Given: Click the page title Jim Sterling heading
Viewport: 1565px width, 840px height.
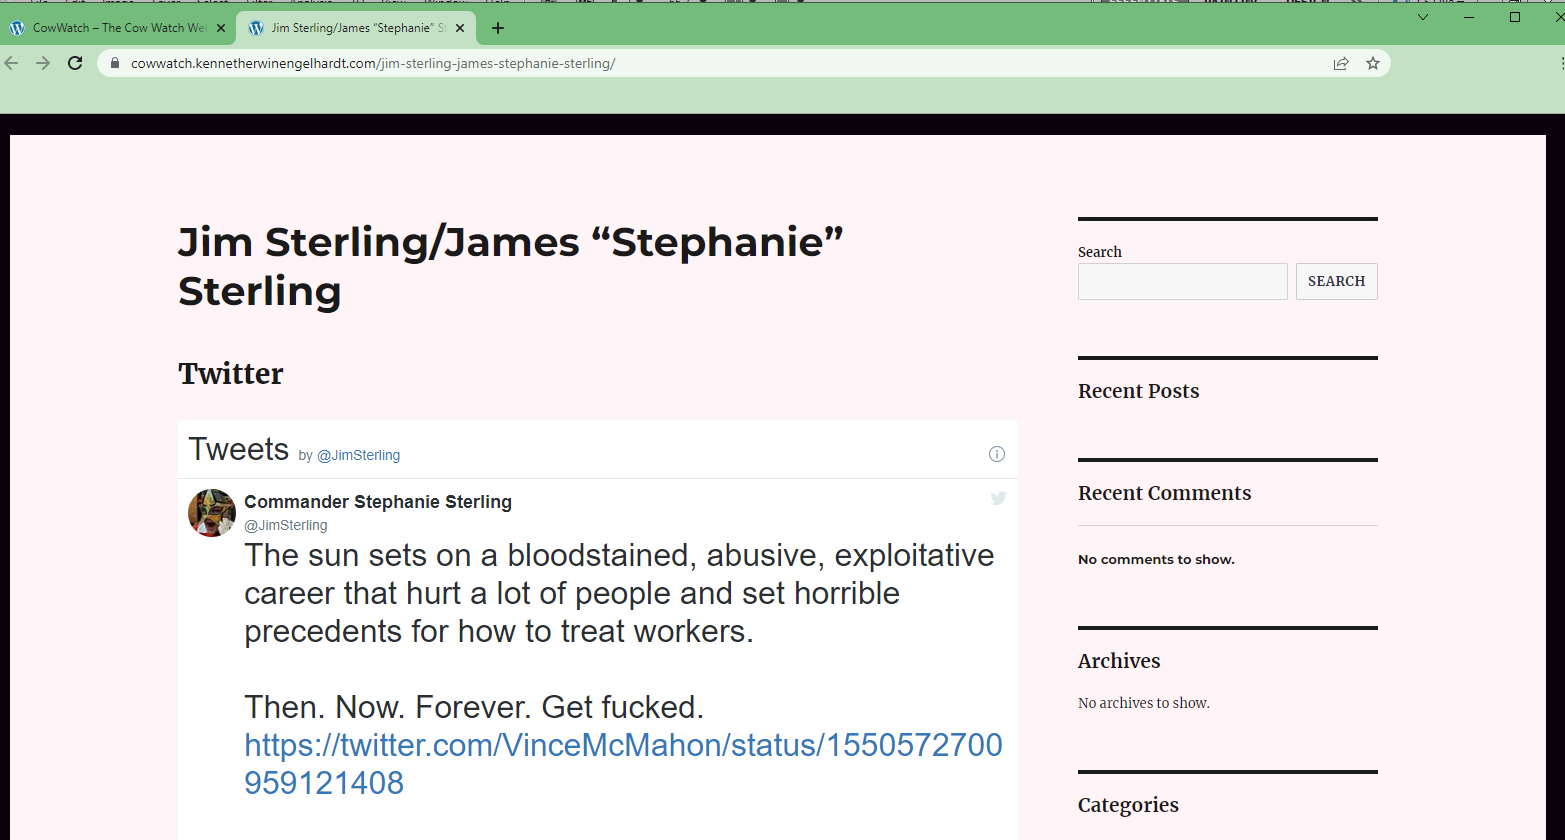Looking at the screenshot, I should (x=511, y=266).
